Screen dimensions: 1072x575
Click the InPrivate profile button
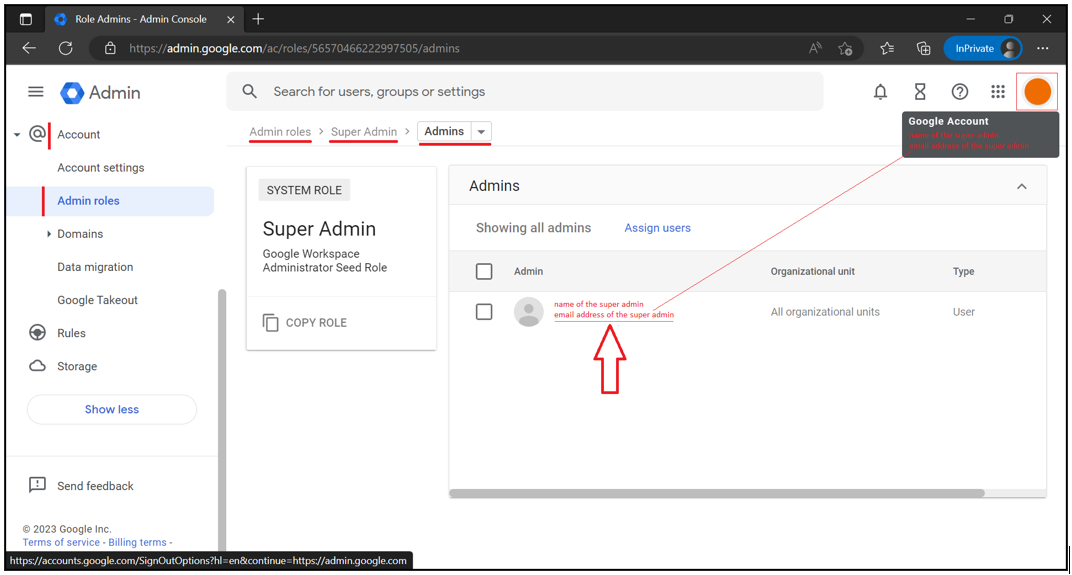pos(982,48)
